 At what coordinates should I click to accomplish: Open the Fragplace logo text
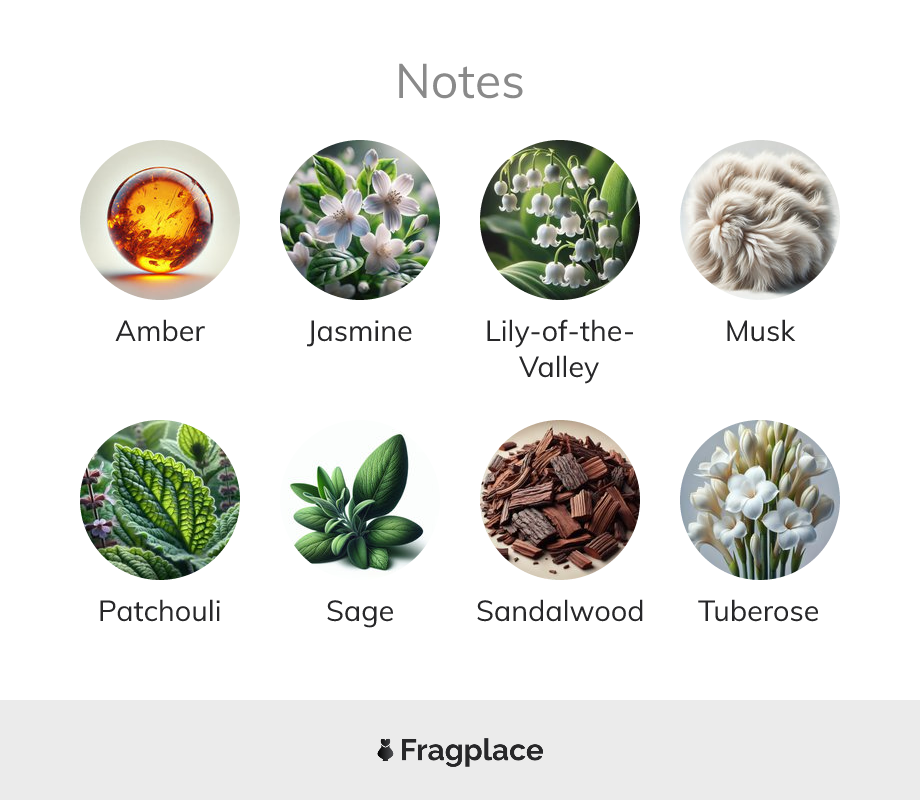tap(472, 751)
